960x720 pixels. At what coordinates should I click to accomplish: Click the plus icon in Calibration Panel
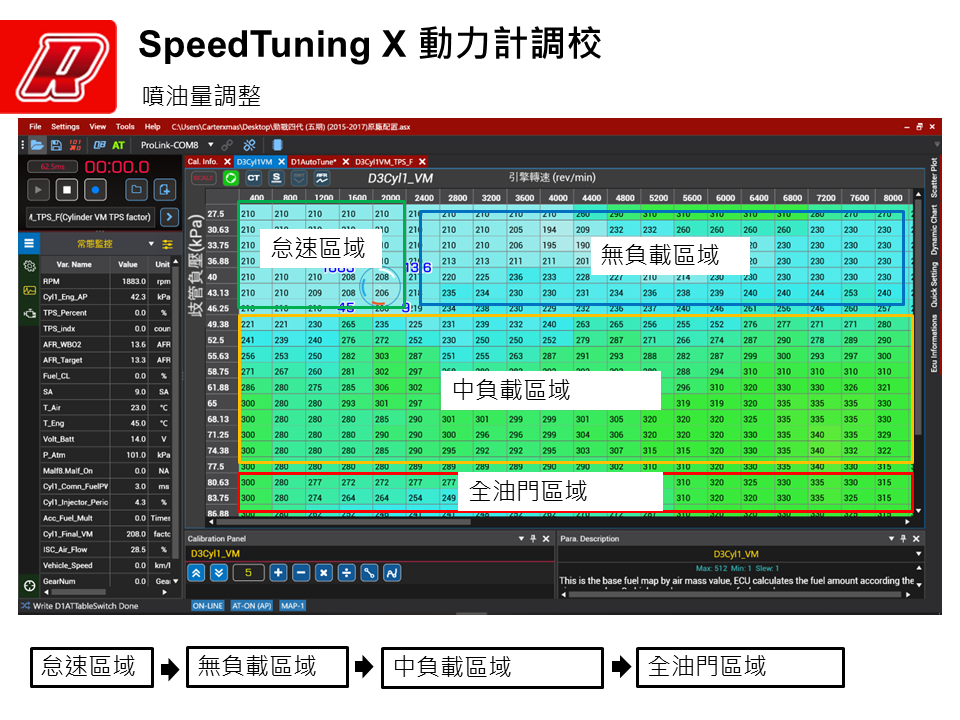click(x=278, y=573)
